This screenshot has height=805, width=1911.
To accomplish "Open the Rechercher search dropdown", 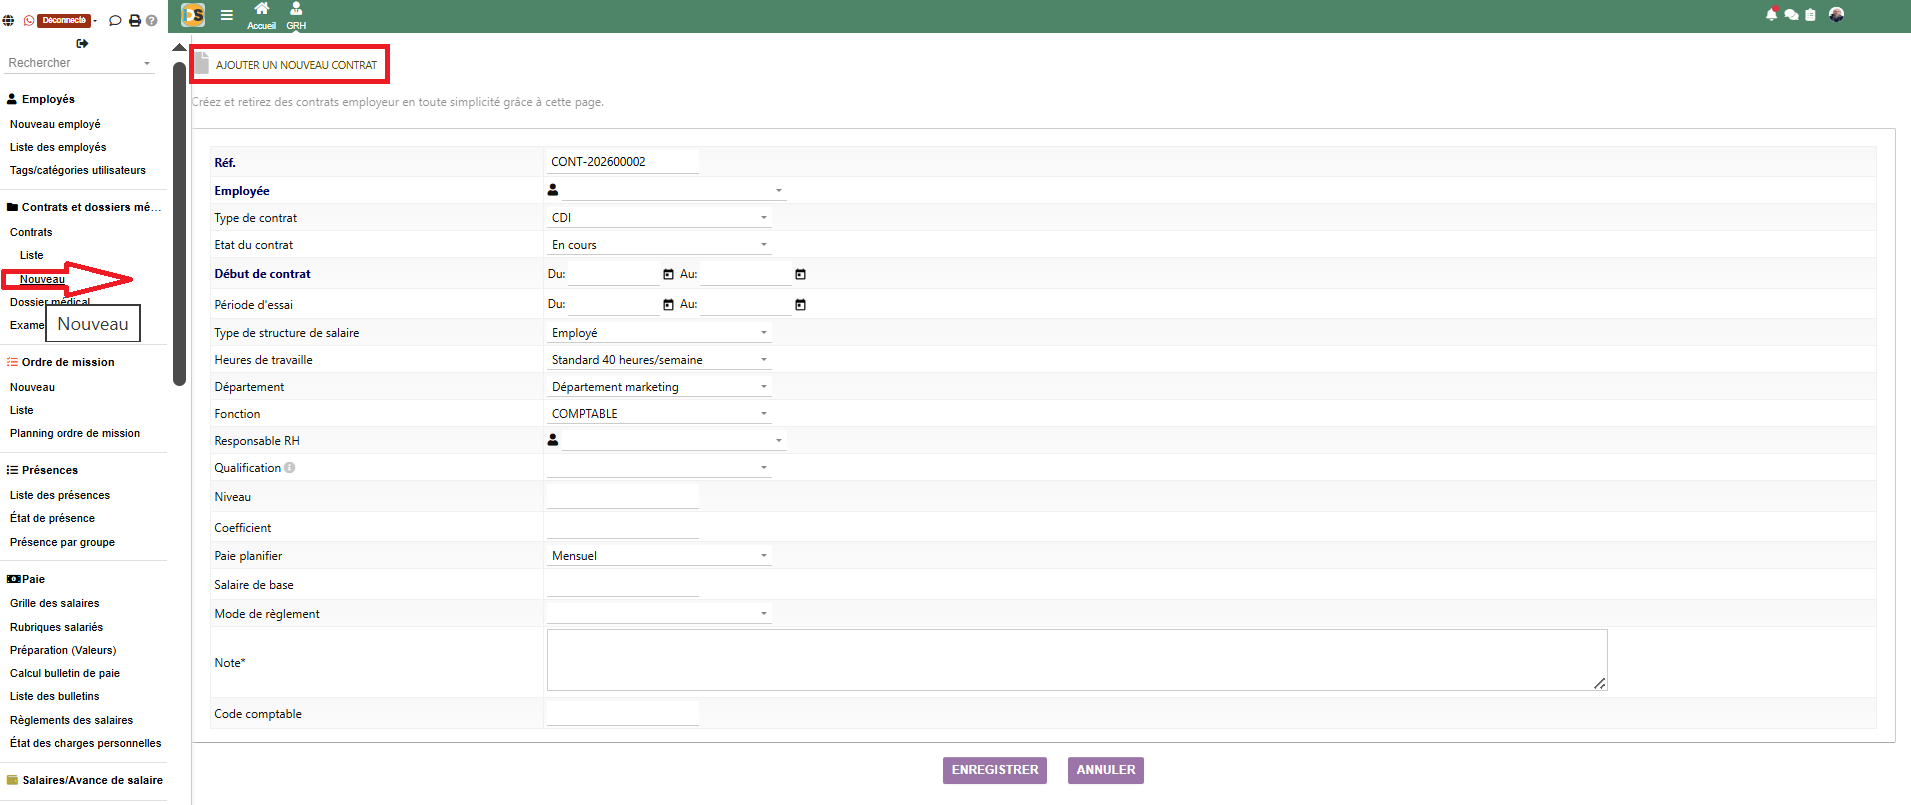I will [x=79, y=63].
